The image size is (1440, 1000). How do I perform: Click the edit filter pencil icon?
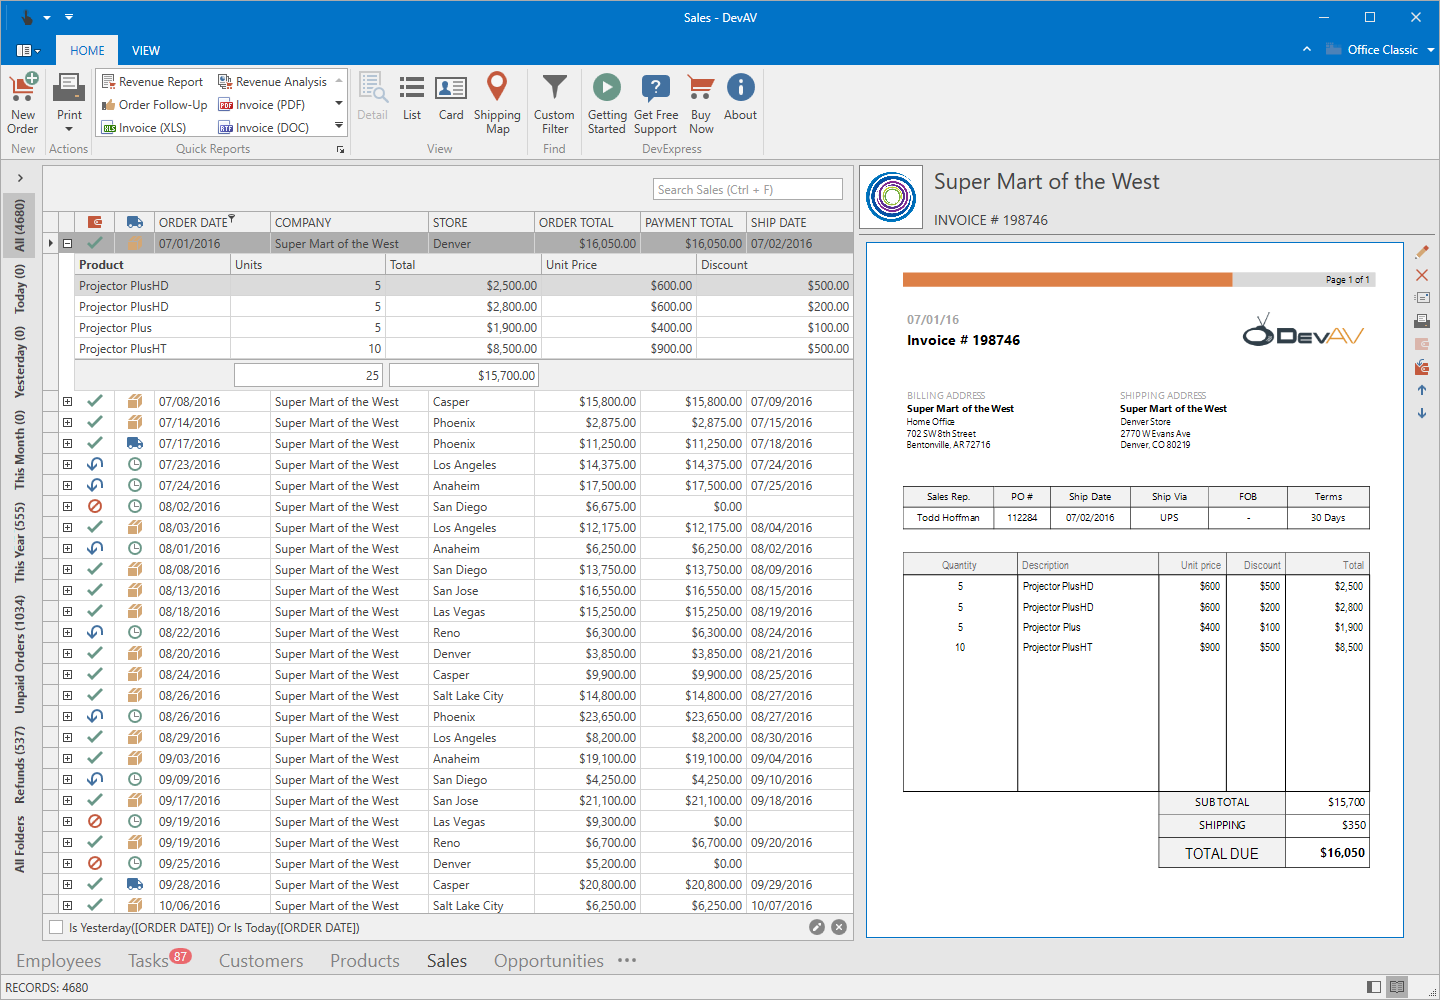coord(817,927)
